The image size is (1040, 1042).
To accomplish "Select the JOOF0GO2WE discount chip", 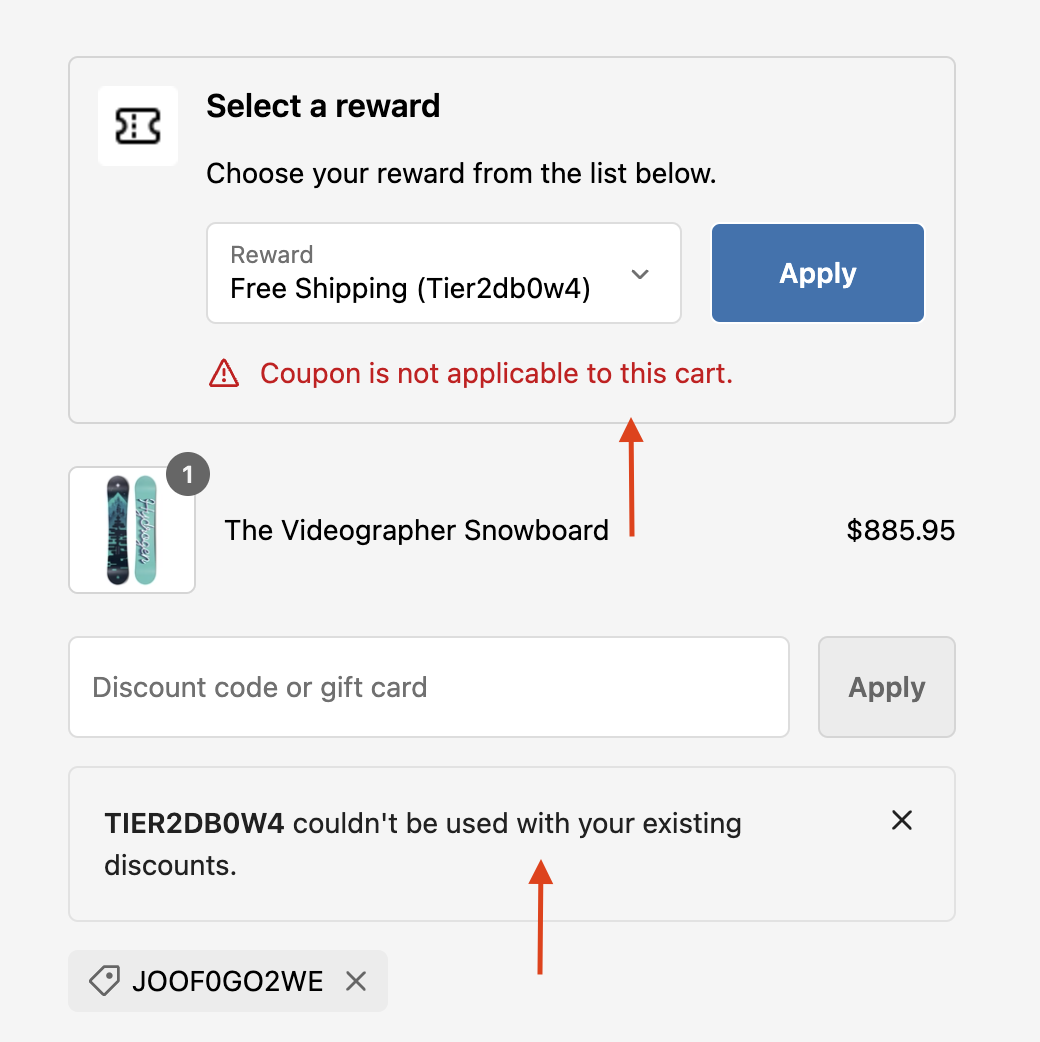I will (x=227, y=981).
